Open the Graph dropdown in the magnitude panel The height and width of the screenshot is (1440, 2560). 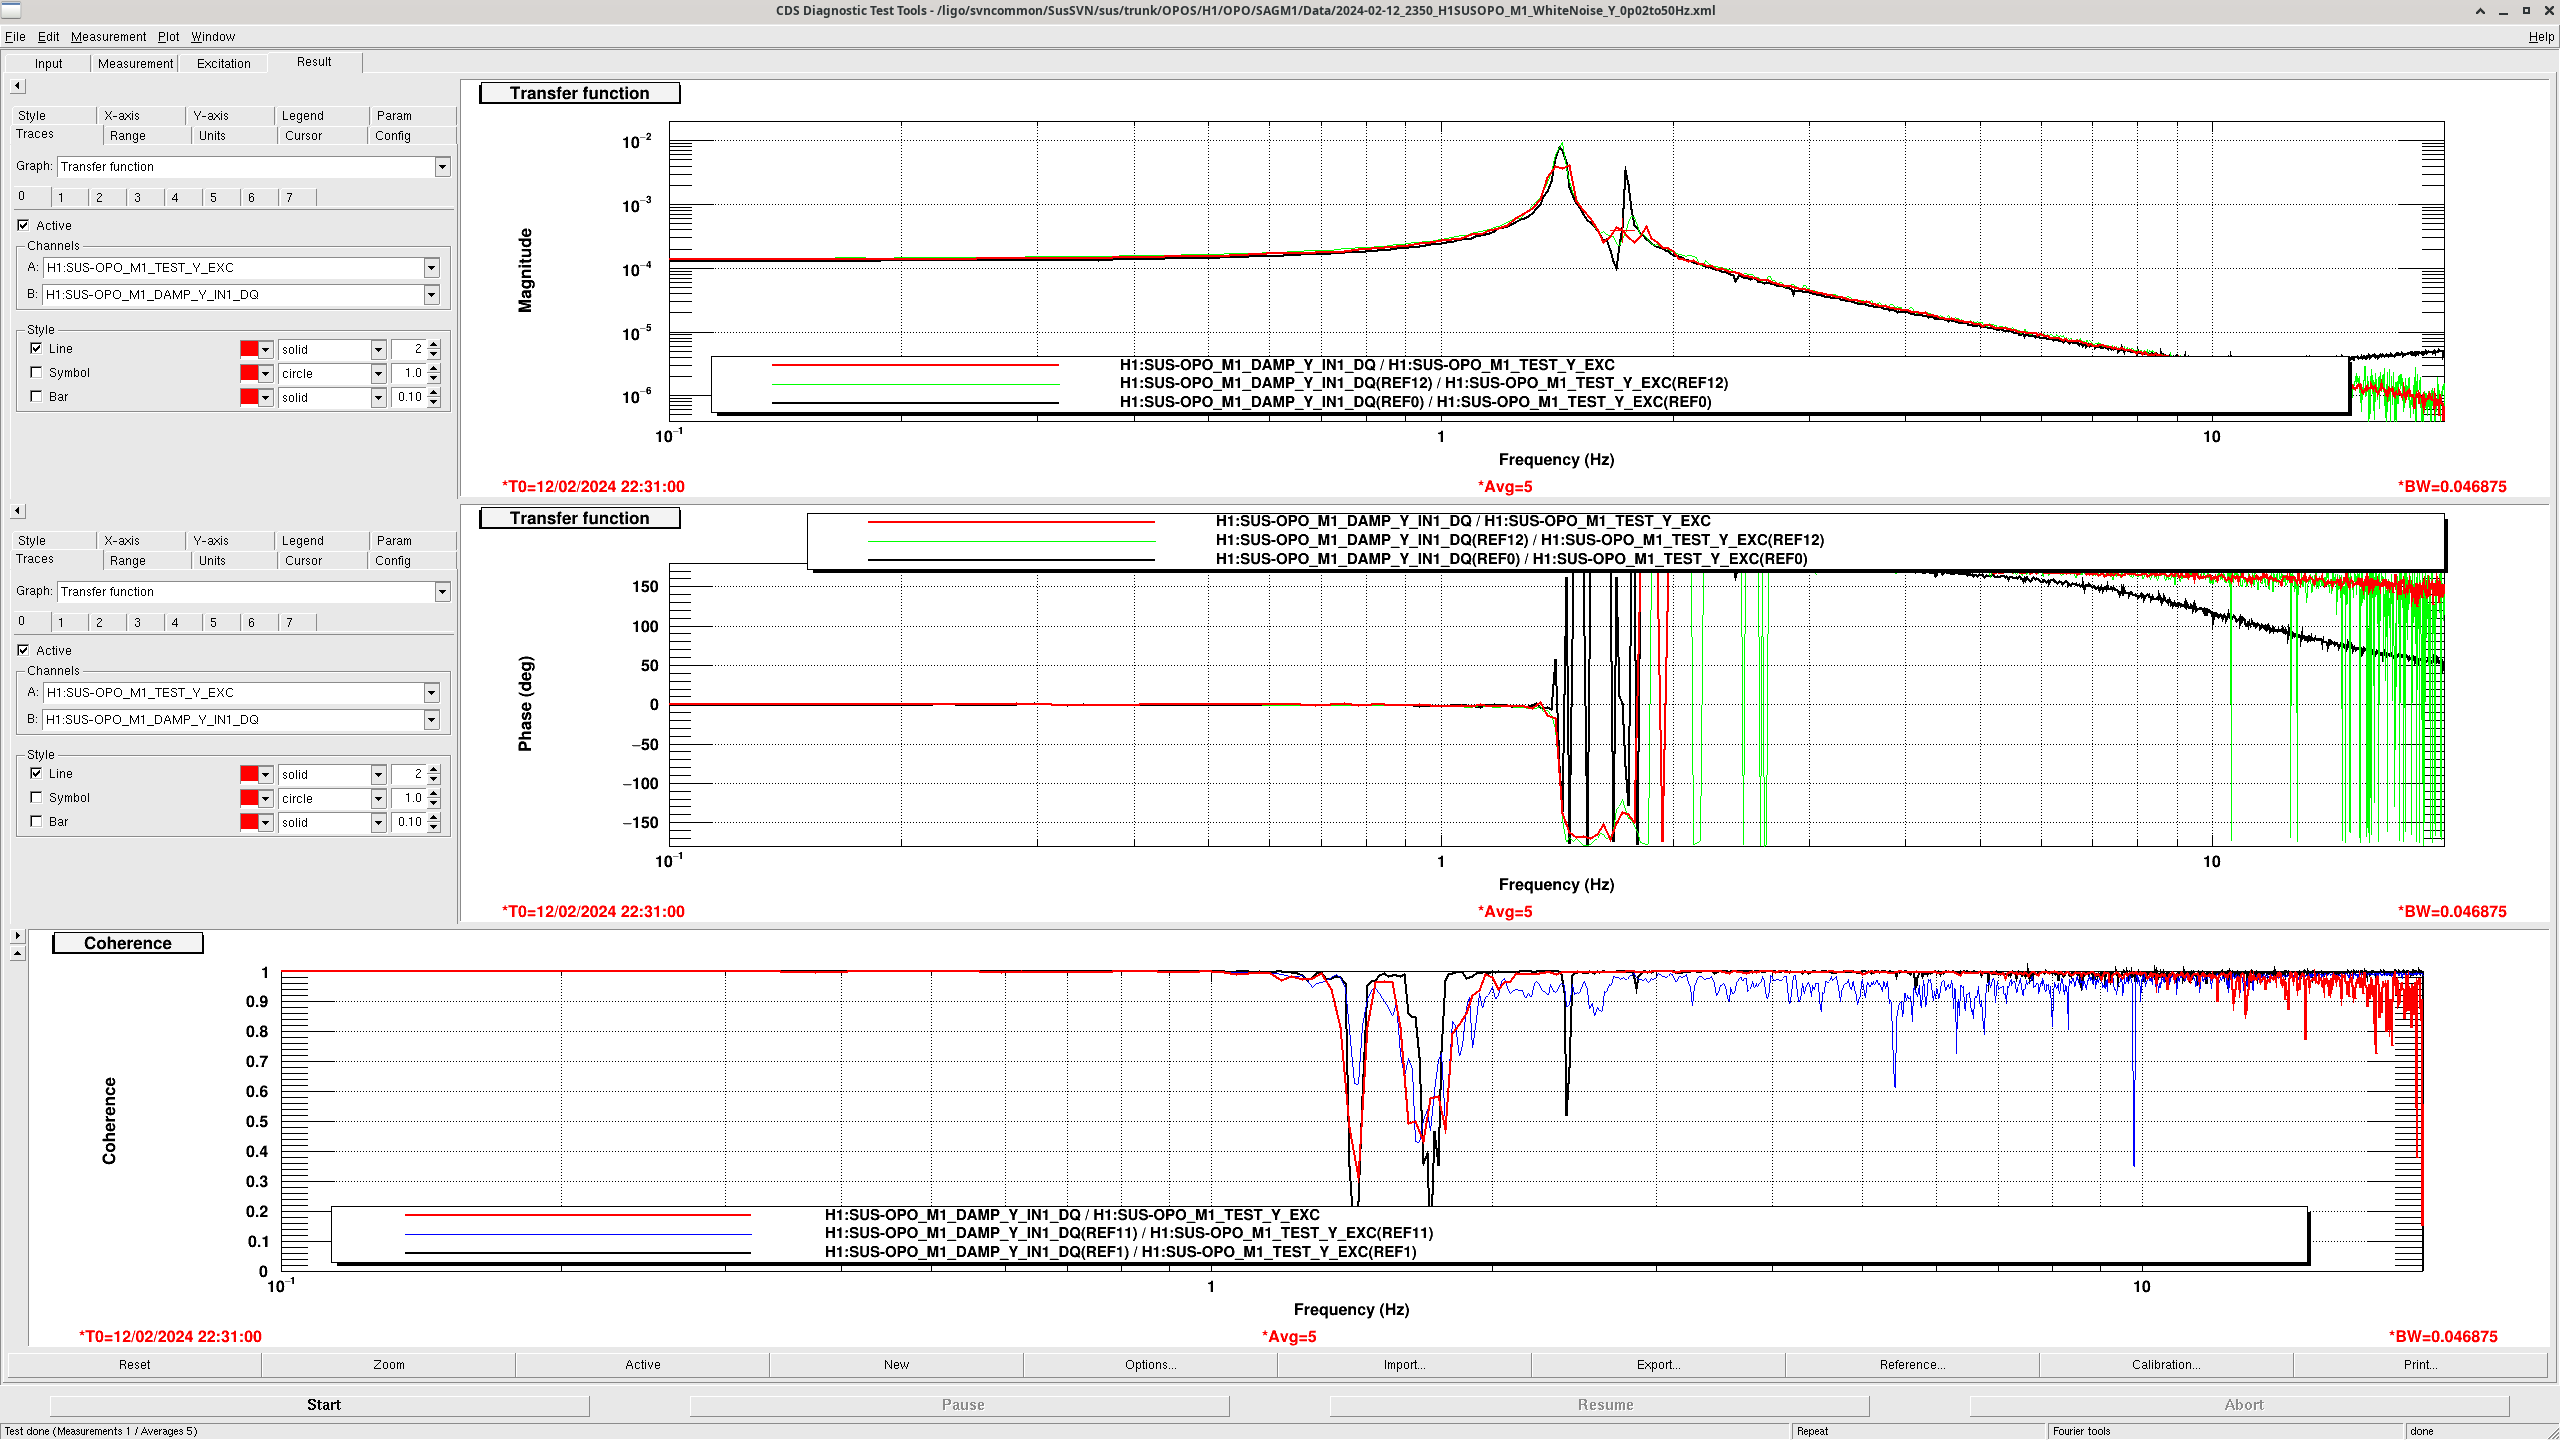(442, 167)
